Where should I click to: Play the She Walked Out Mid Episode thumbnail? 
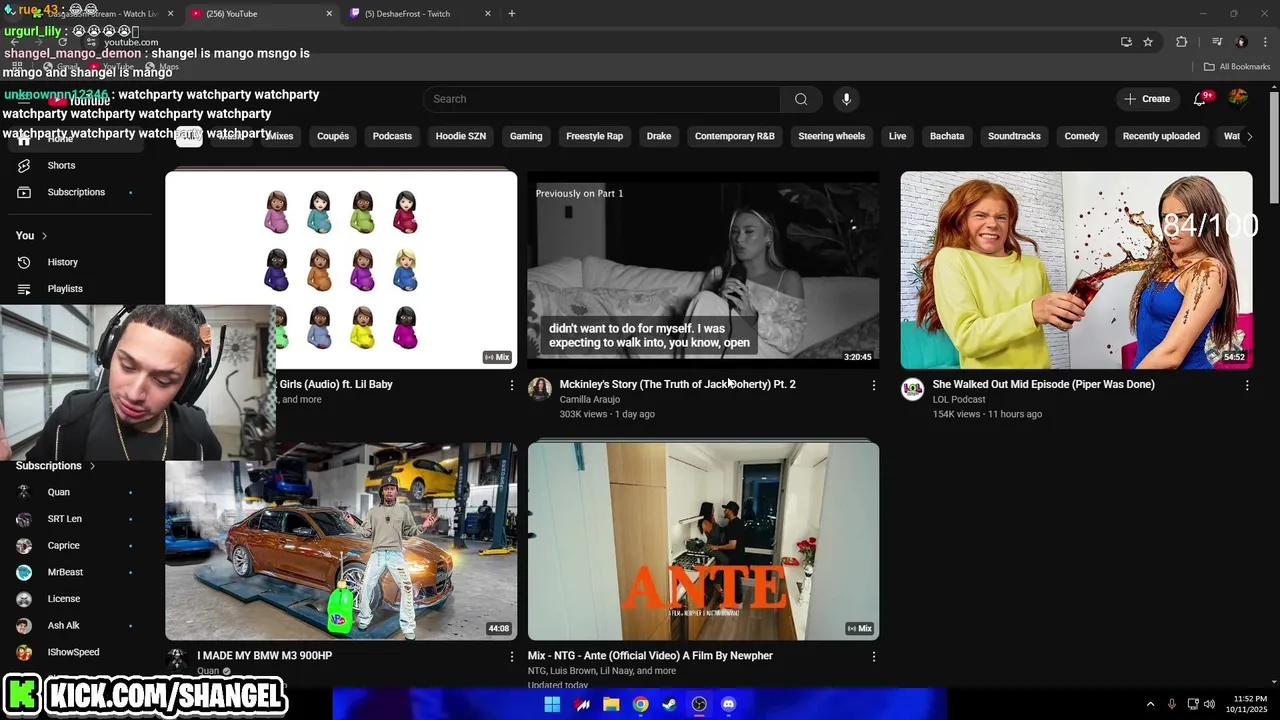pos(1076,270)
